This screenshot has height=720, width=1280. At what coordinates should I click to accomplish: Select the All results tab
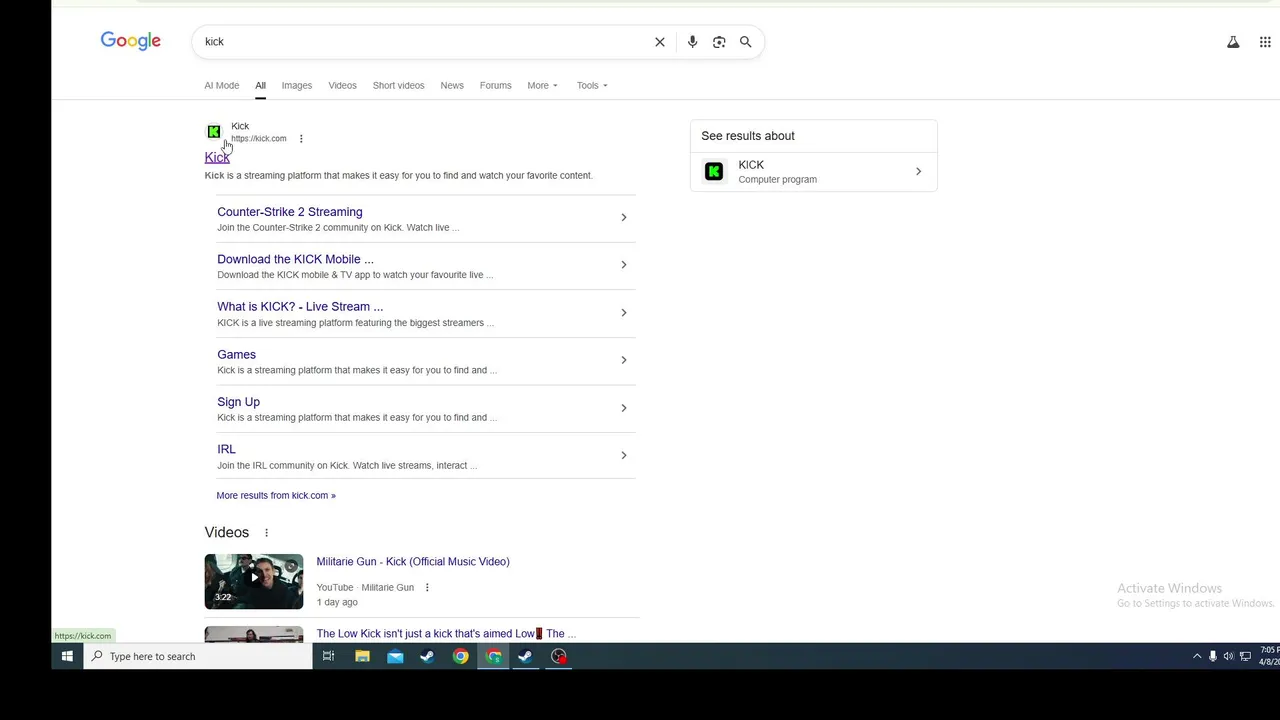[x=260, y=85]
